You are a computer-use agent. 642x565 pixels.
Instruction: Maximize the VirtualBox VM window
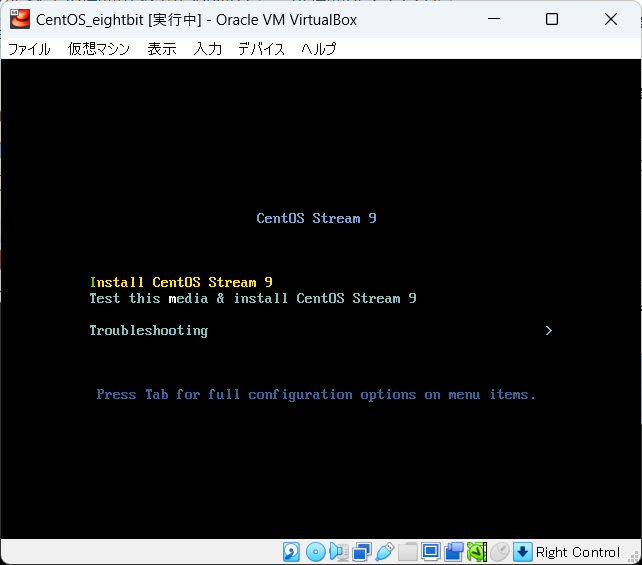pyautogui.click(x=552, y=19)
